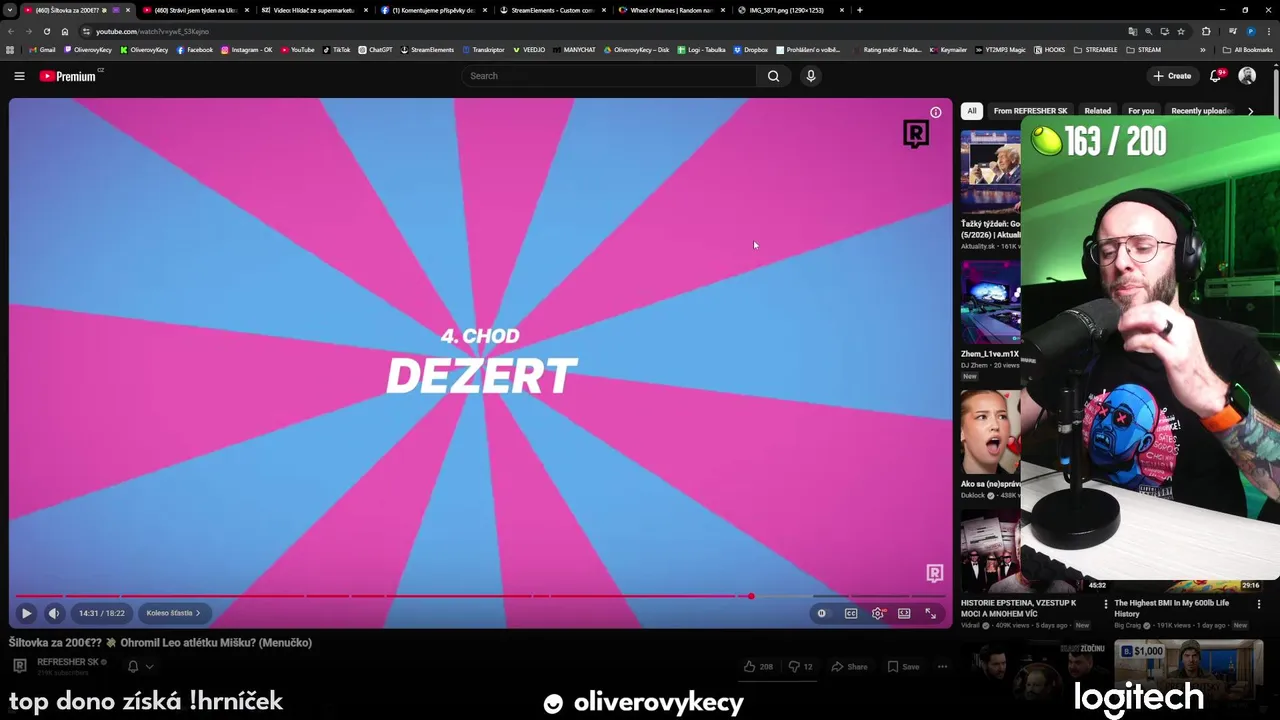This screenshot has height=720, width=1280.
Task: Open Ťažký týždeň video thumbnail
Action: tap(991, 172)
